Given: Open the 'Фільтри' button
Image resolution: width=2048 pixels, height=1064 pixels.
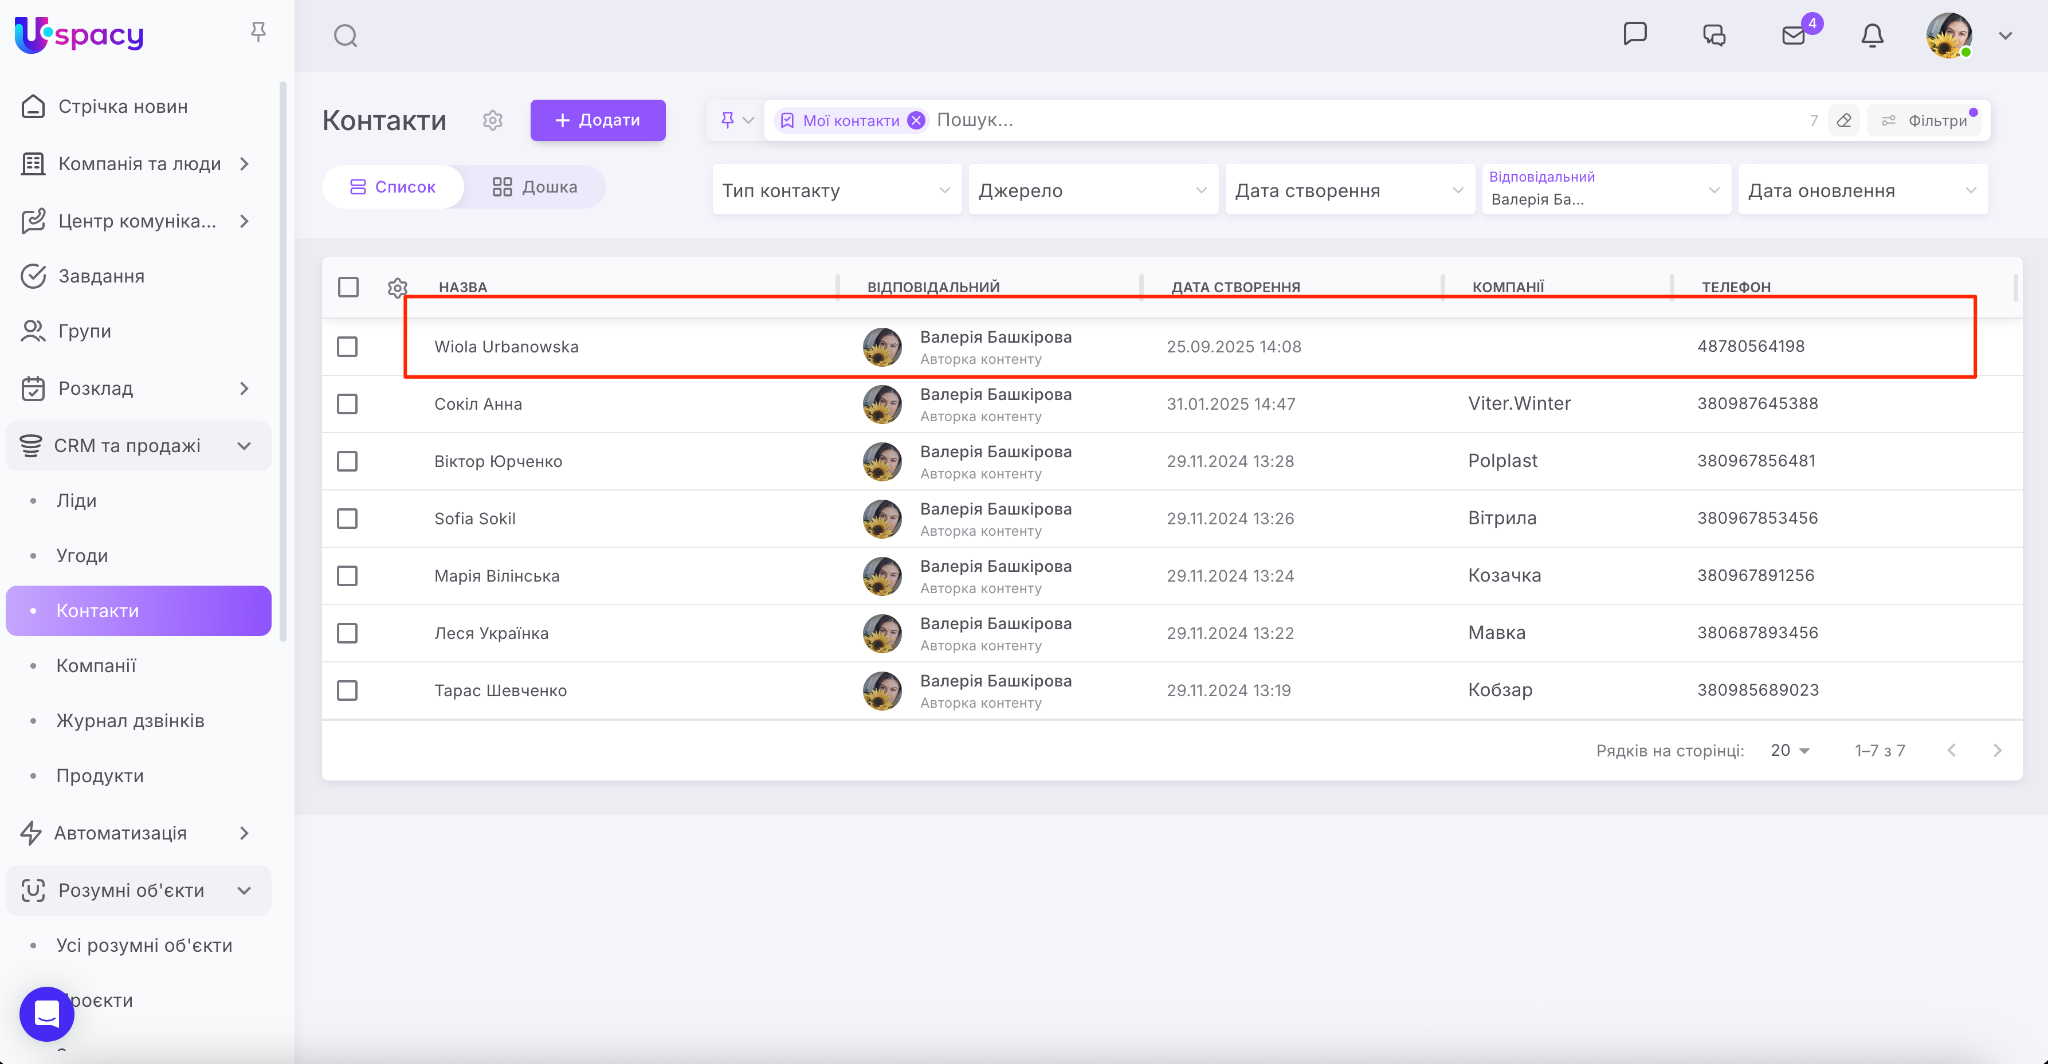Looking at the screenshot, I should [1925, 121].
